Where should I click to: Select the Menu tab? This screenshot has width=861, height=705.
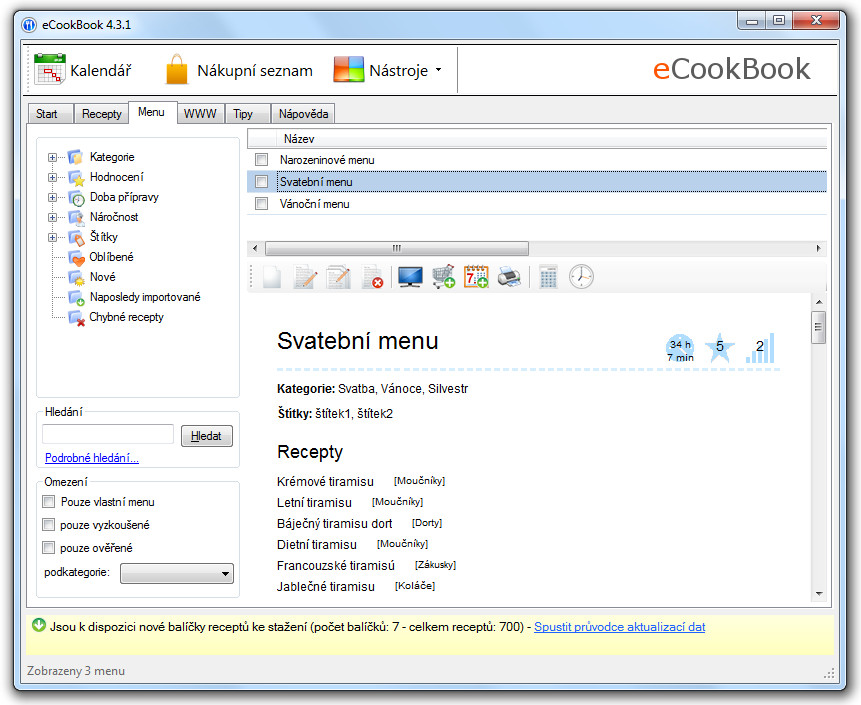coord(152,112)
